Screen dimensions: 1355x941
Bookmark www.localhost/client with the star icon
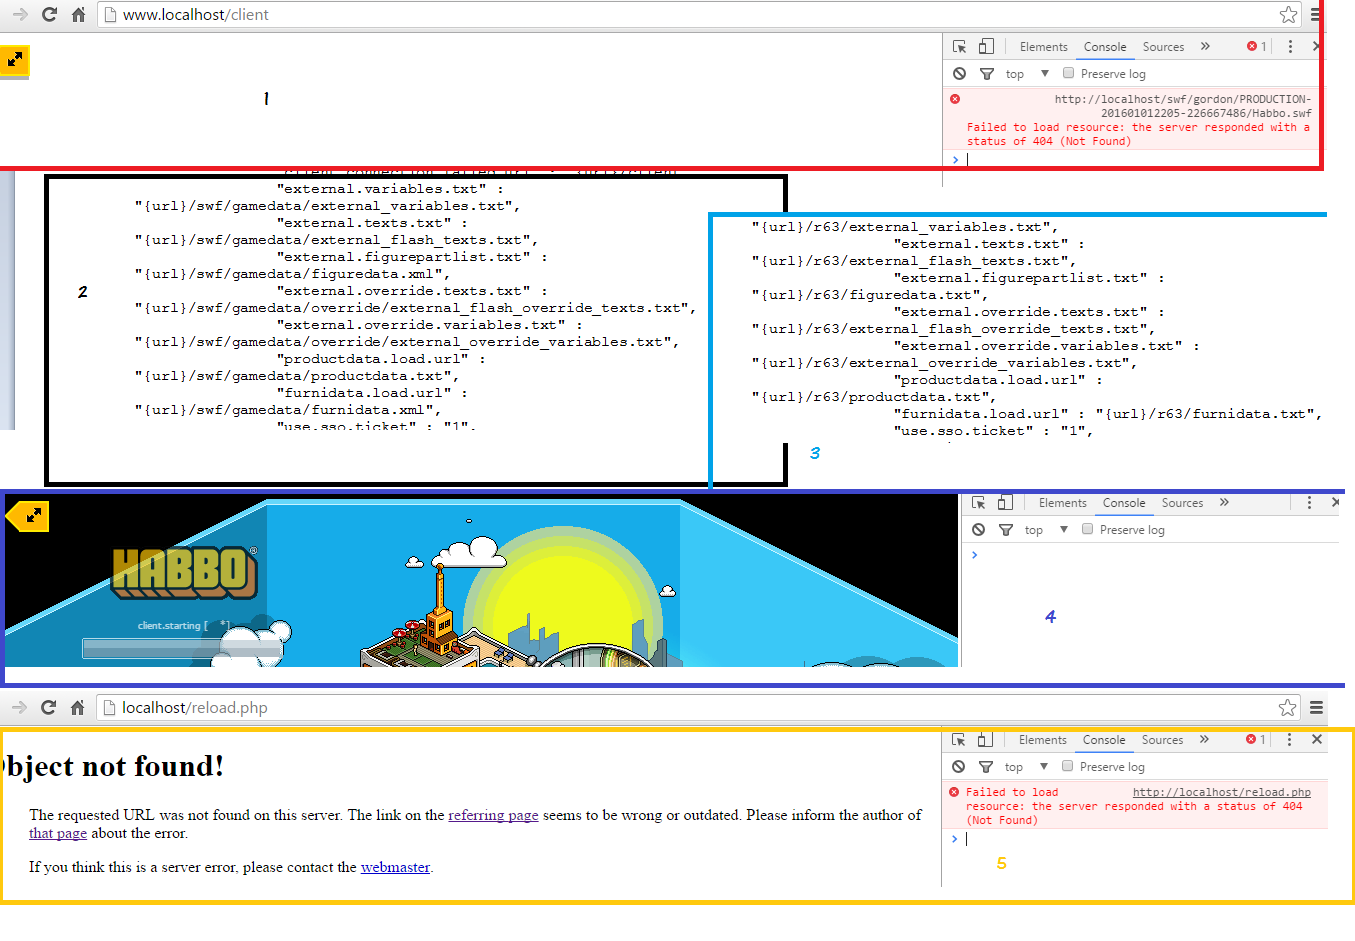[1288, 14]
